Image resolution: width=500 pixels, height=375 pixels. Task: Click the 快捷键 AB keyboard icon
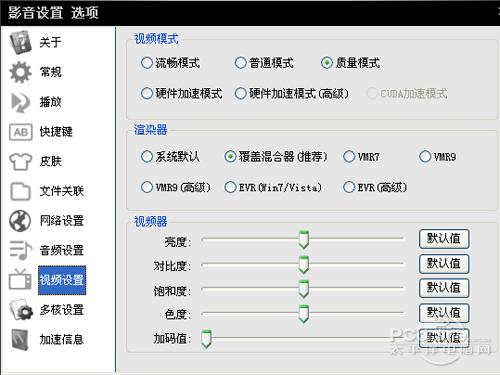pos(21,132)
